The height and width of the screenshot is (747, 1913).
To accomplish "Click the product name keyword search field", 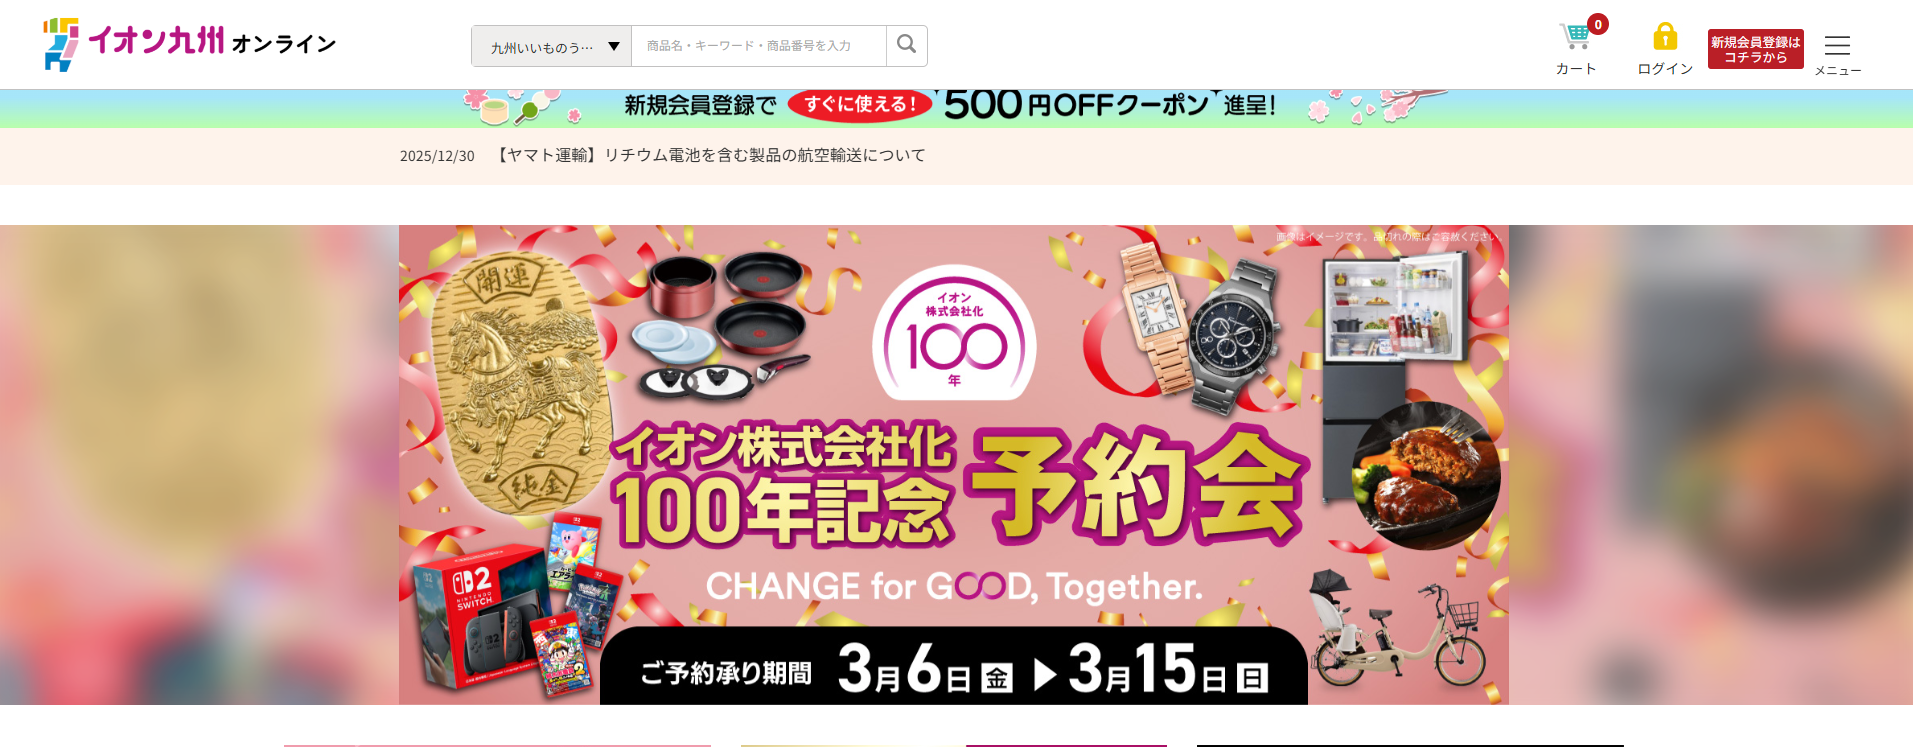I will (x=759, y=46).
